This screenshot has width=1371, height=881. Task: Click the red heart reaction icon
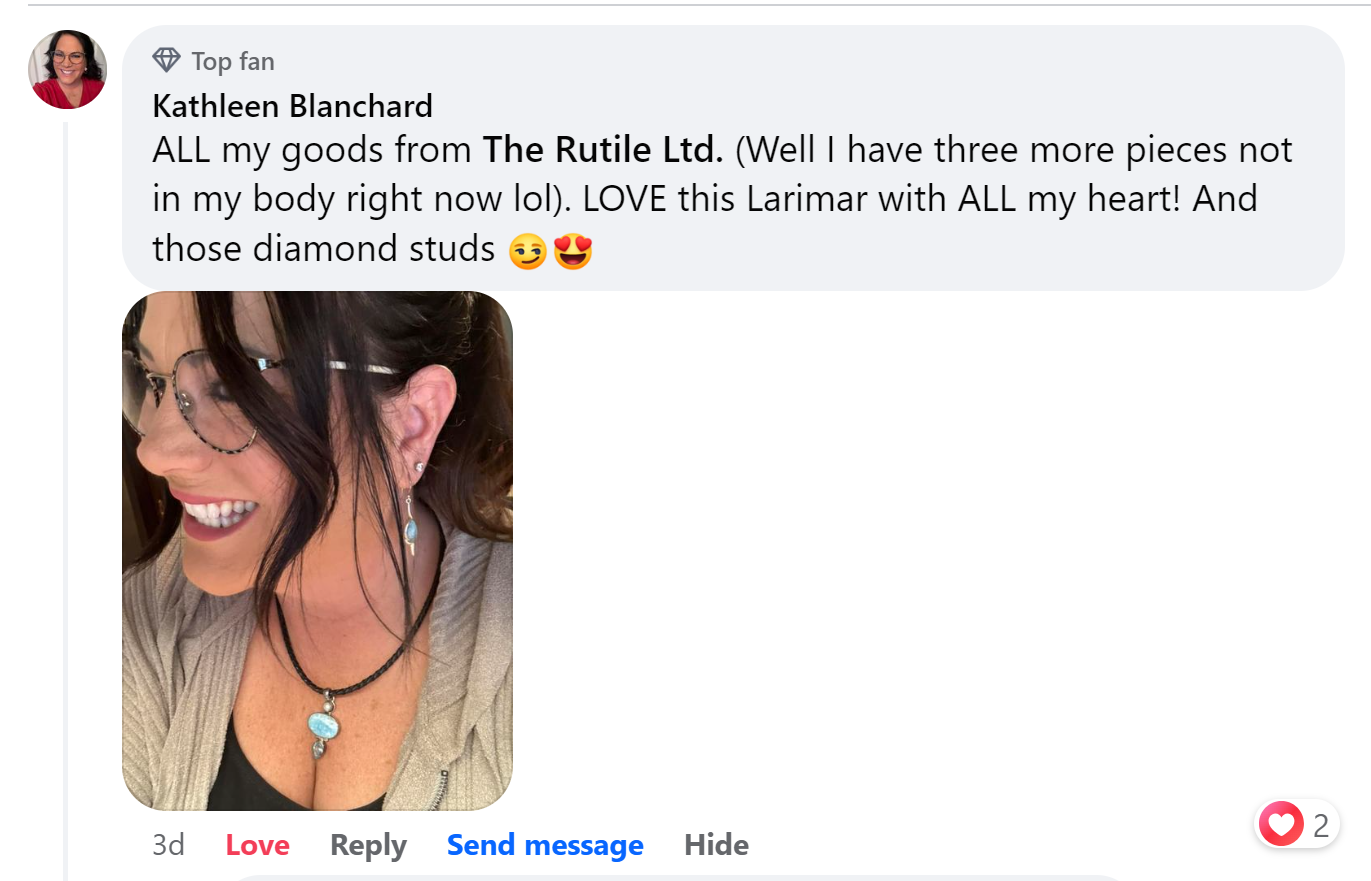(1281, 825)
